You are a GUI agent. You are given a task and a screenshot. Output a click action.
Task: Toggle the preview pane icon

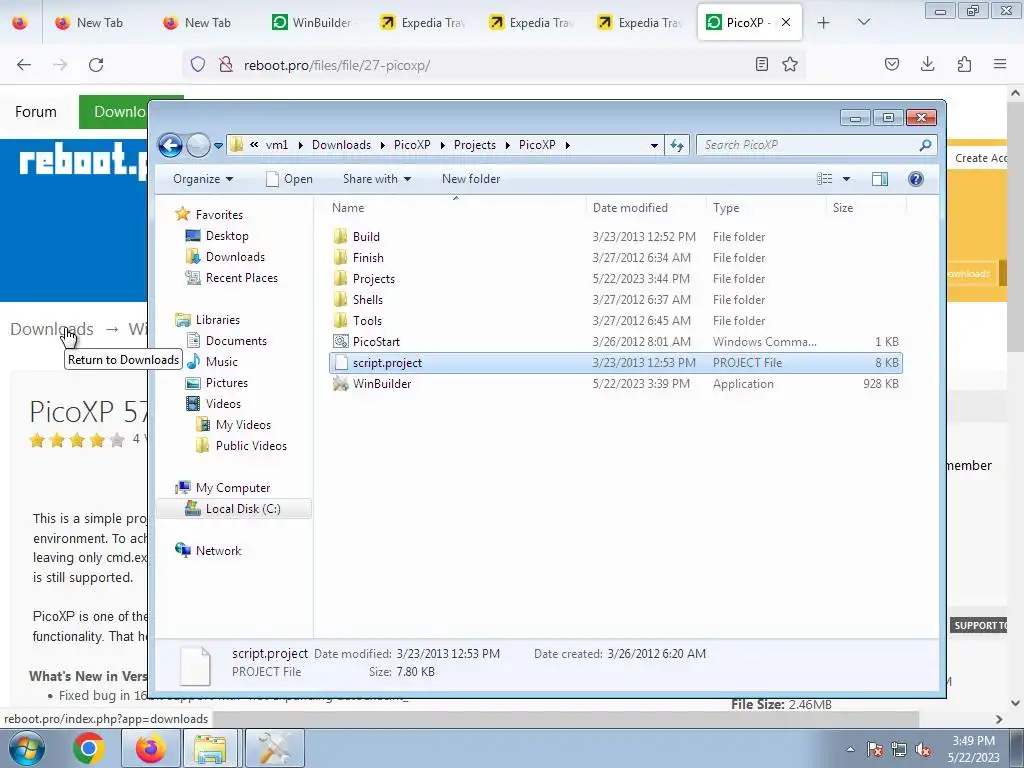[x=880, y=179]
